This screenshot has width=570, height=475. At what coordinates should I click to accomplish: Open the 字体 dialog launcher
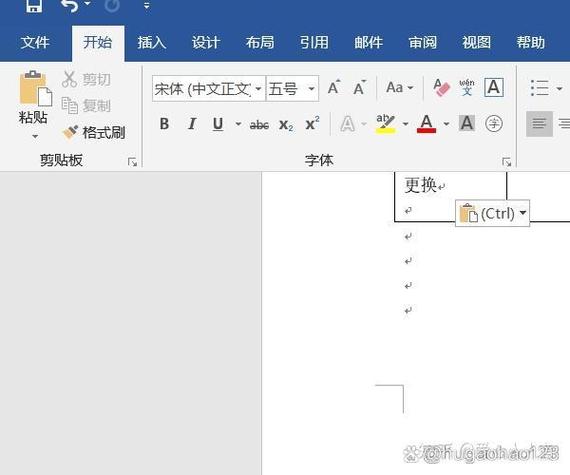(x=506, y=162)
